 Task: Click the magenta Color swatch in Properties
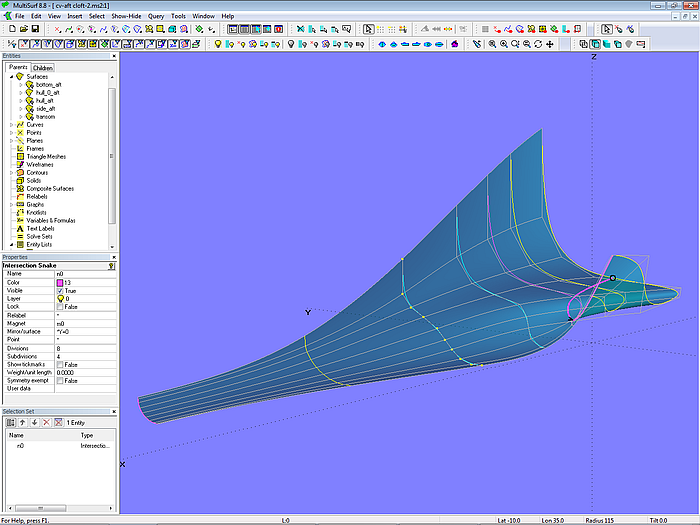(60, 282)
